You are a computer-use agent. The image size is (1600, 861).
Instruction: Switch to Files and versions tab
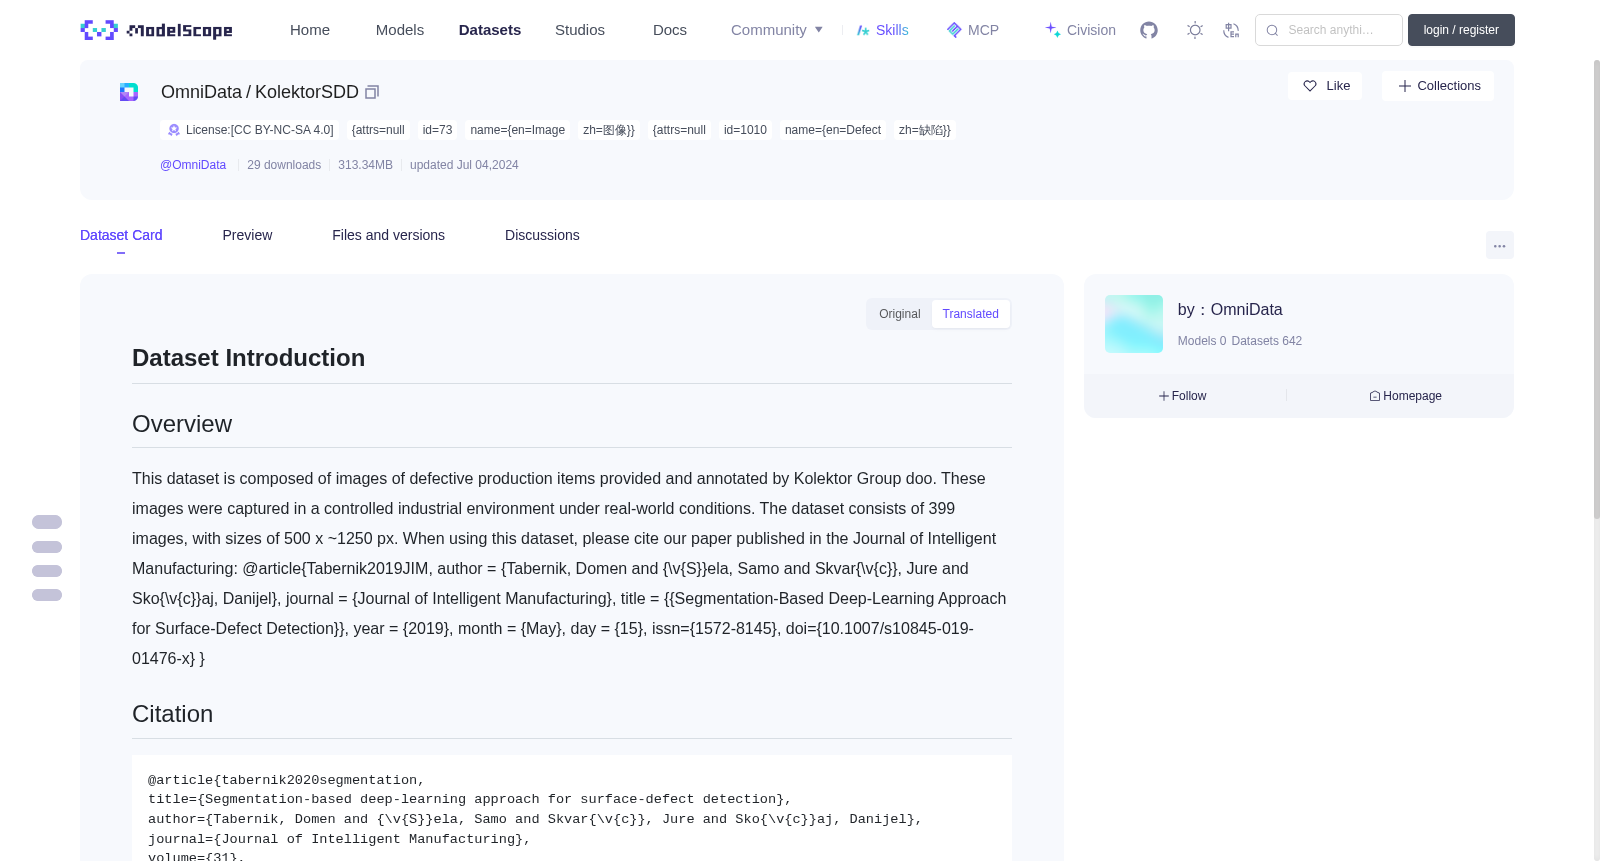coord(388,235)
